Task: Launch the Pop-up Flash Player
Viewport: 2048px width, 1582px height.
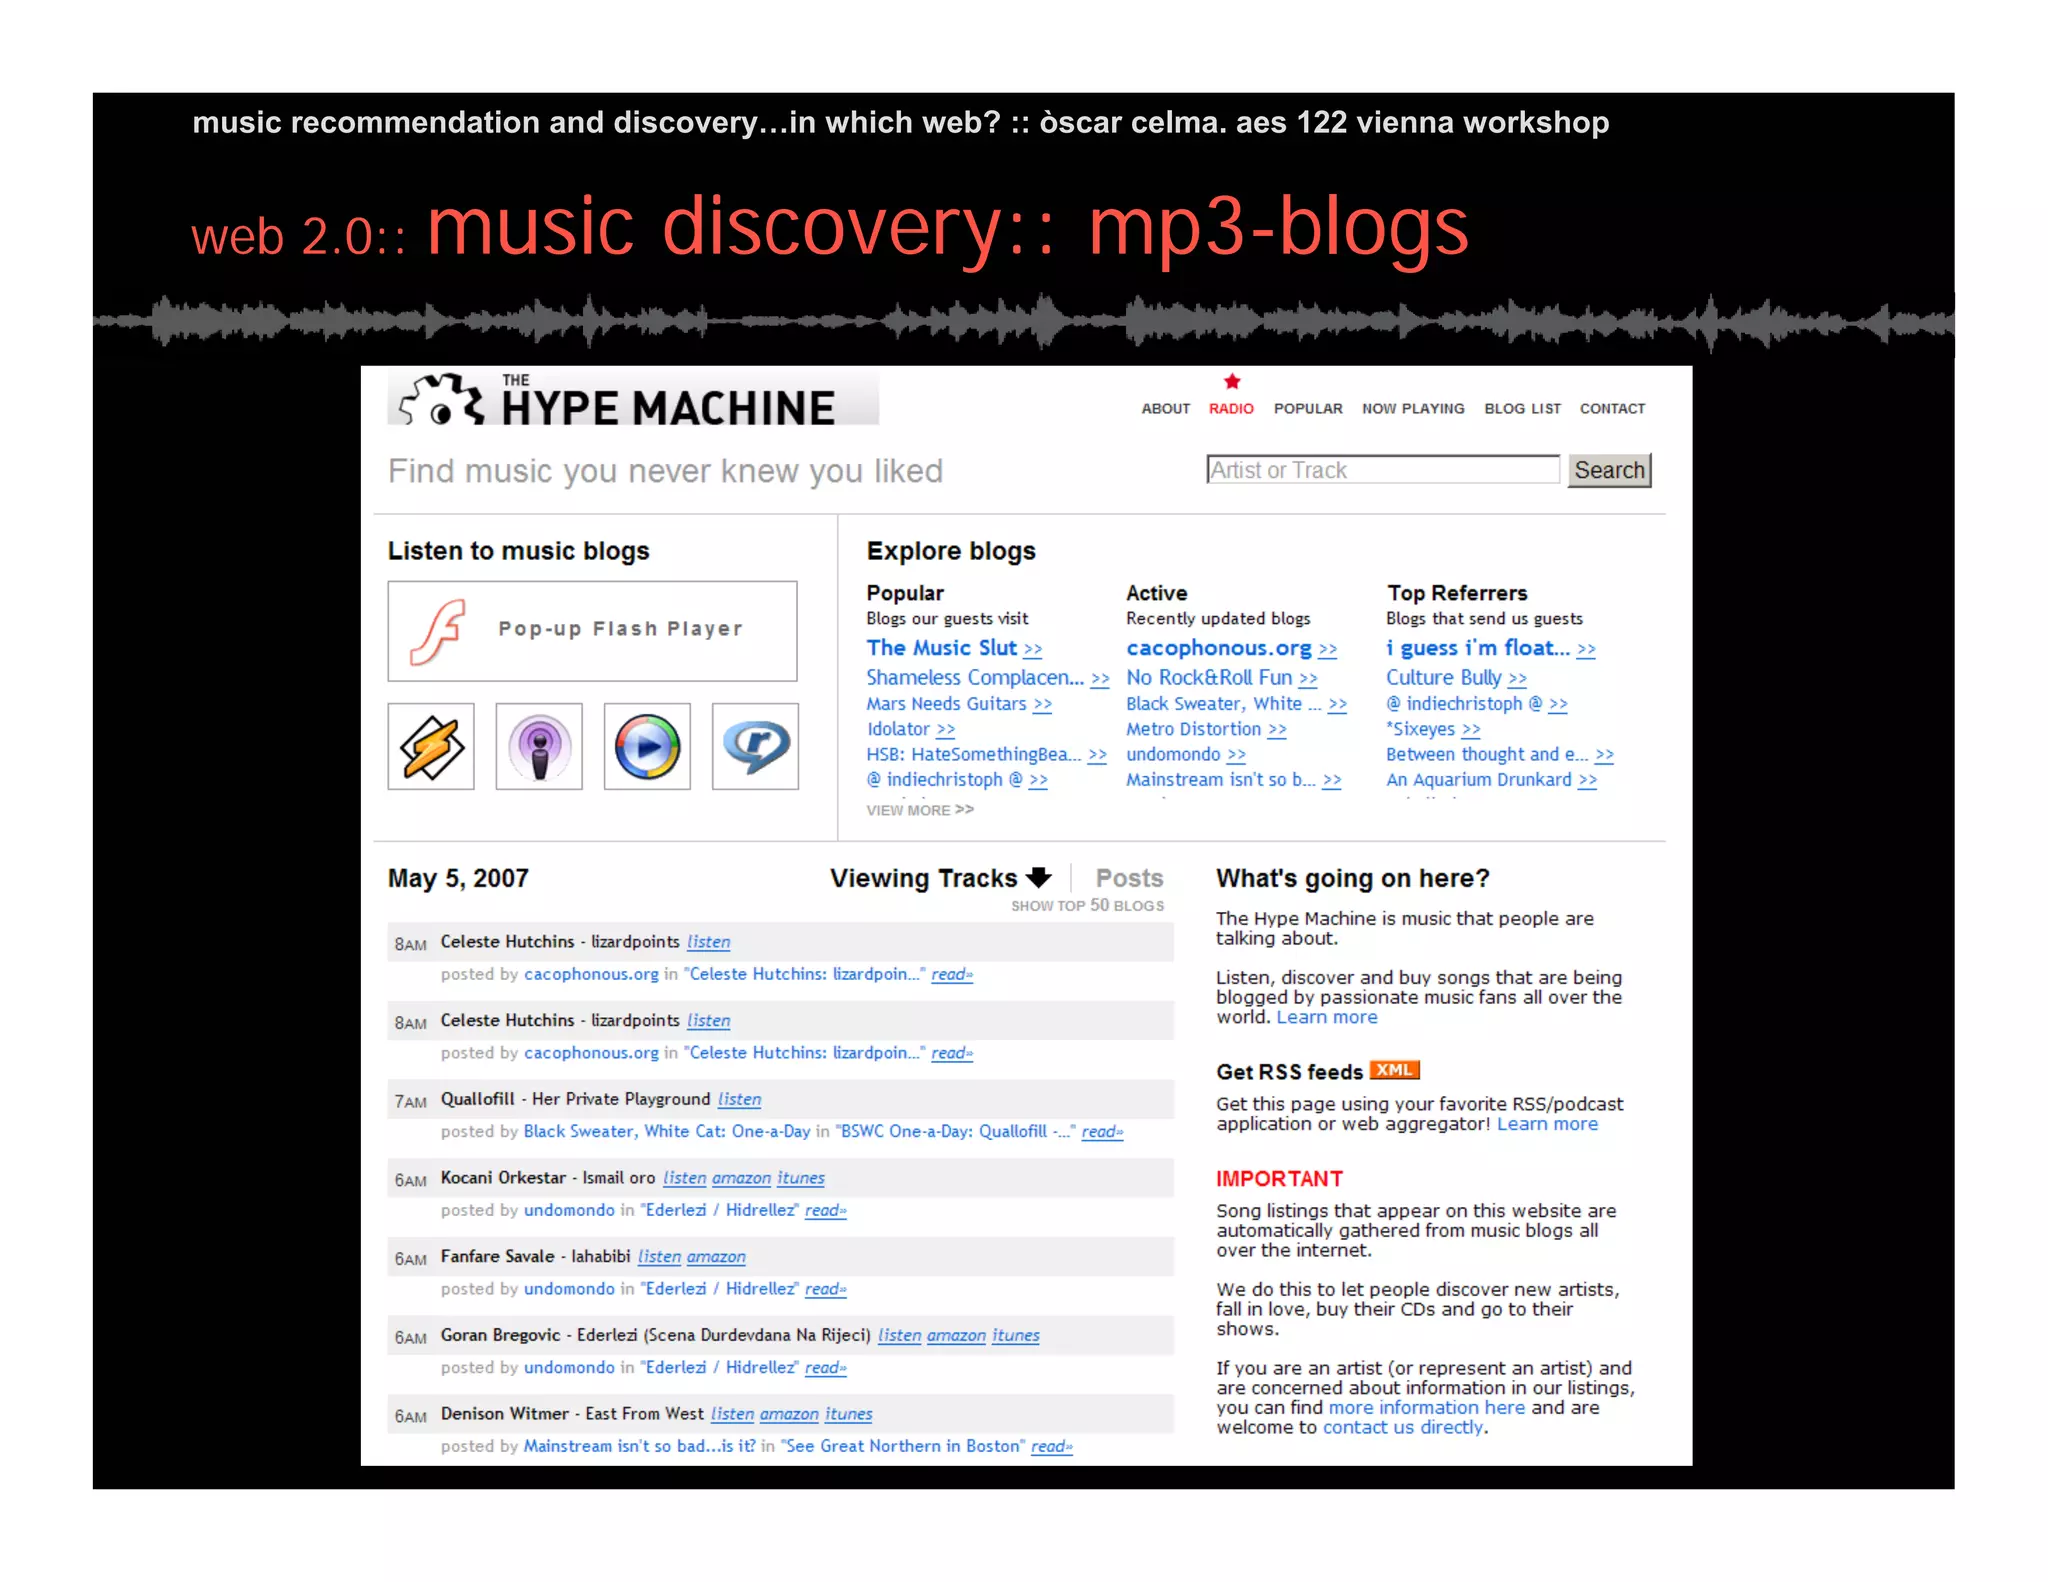Action: pyautogui.click(x=592, y=631)
